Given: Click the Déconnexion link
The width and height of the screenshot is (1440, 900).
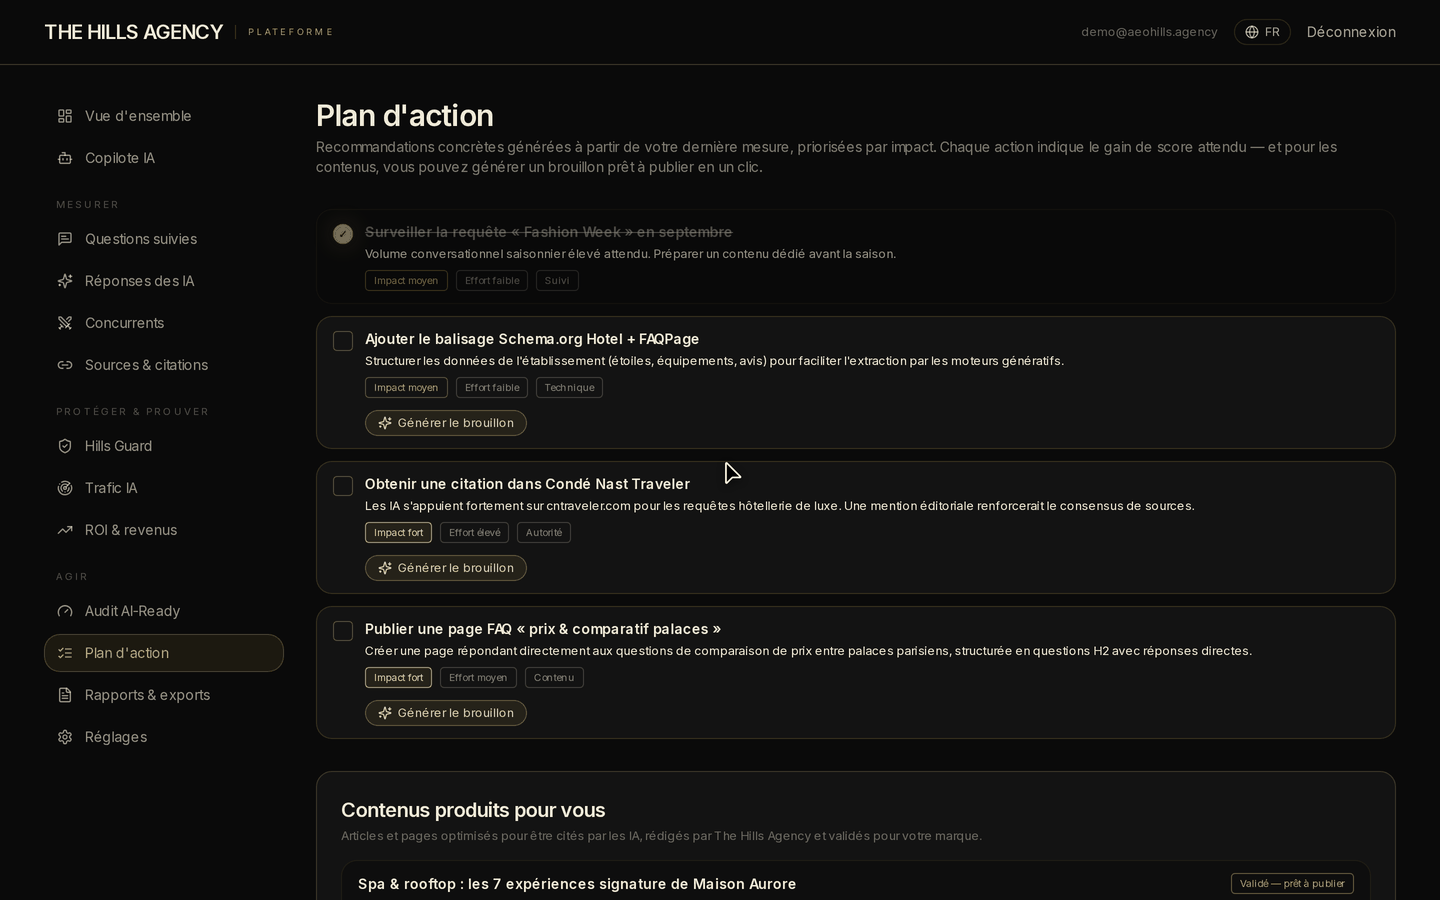Looking at the screenshot, I should click(1351, 32).
